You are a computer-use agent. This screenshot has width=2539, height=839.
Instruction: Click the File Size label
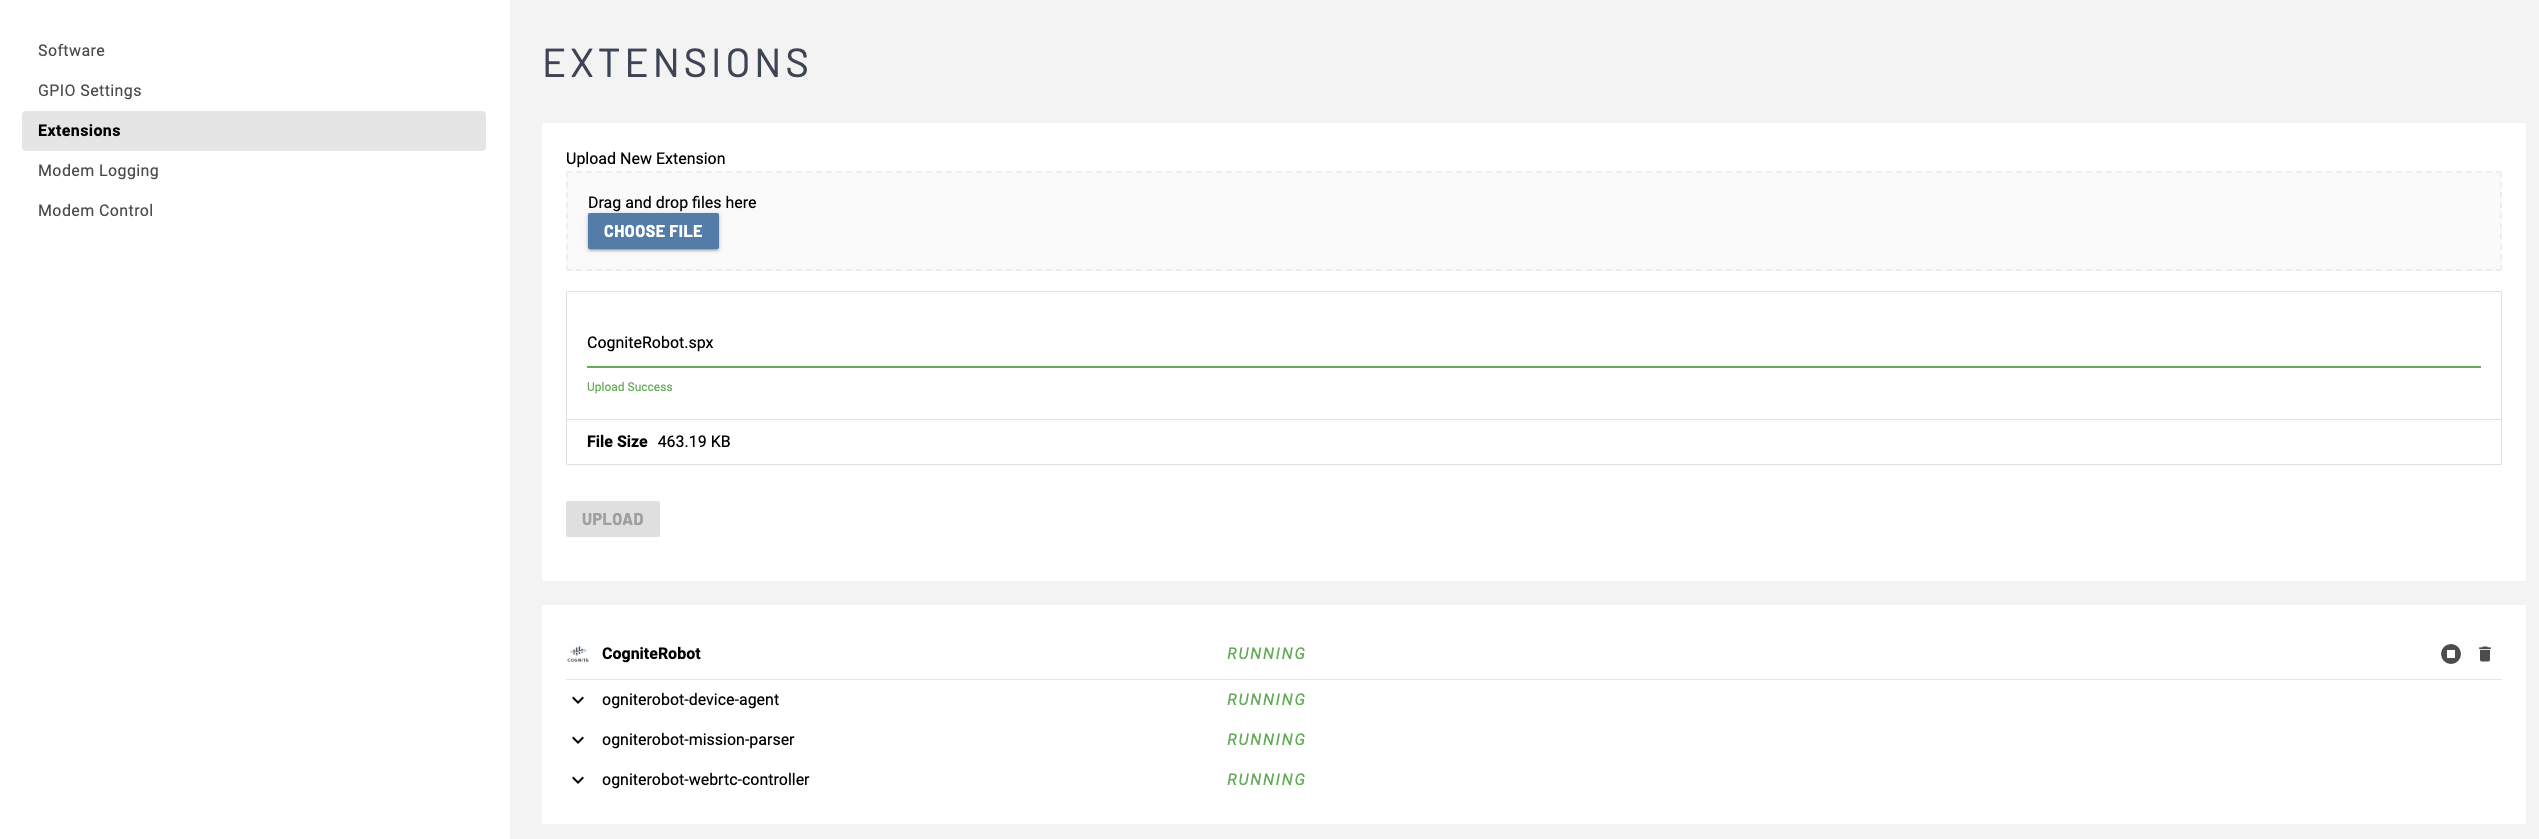(x=617, y=441)
